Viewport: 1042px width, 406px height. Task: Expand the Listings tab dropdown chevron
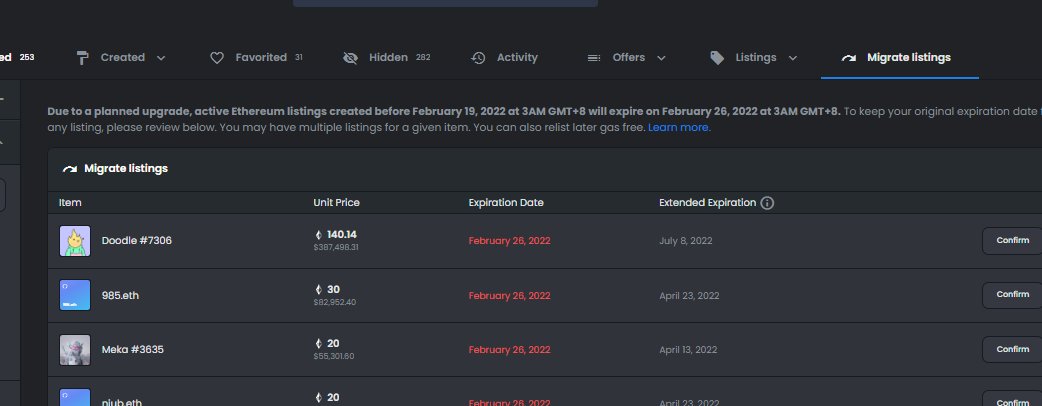point(792,58)
